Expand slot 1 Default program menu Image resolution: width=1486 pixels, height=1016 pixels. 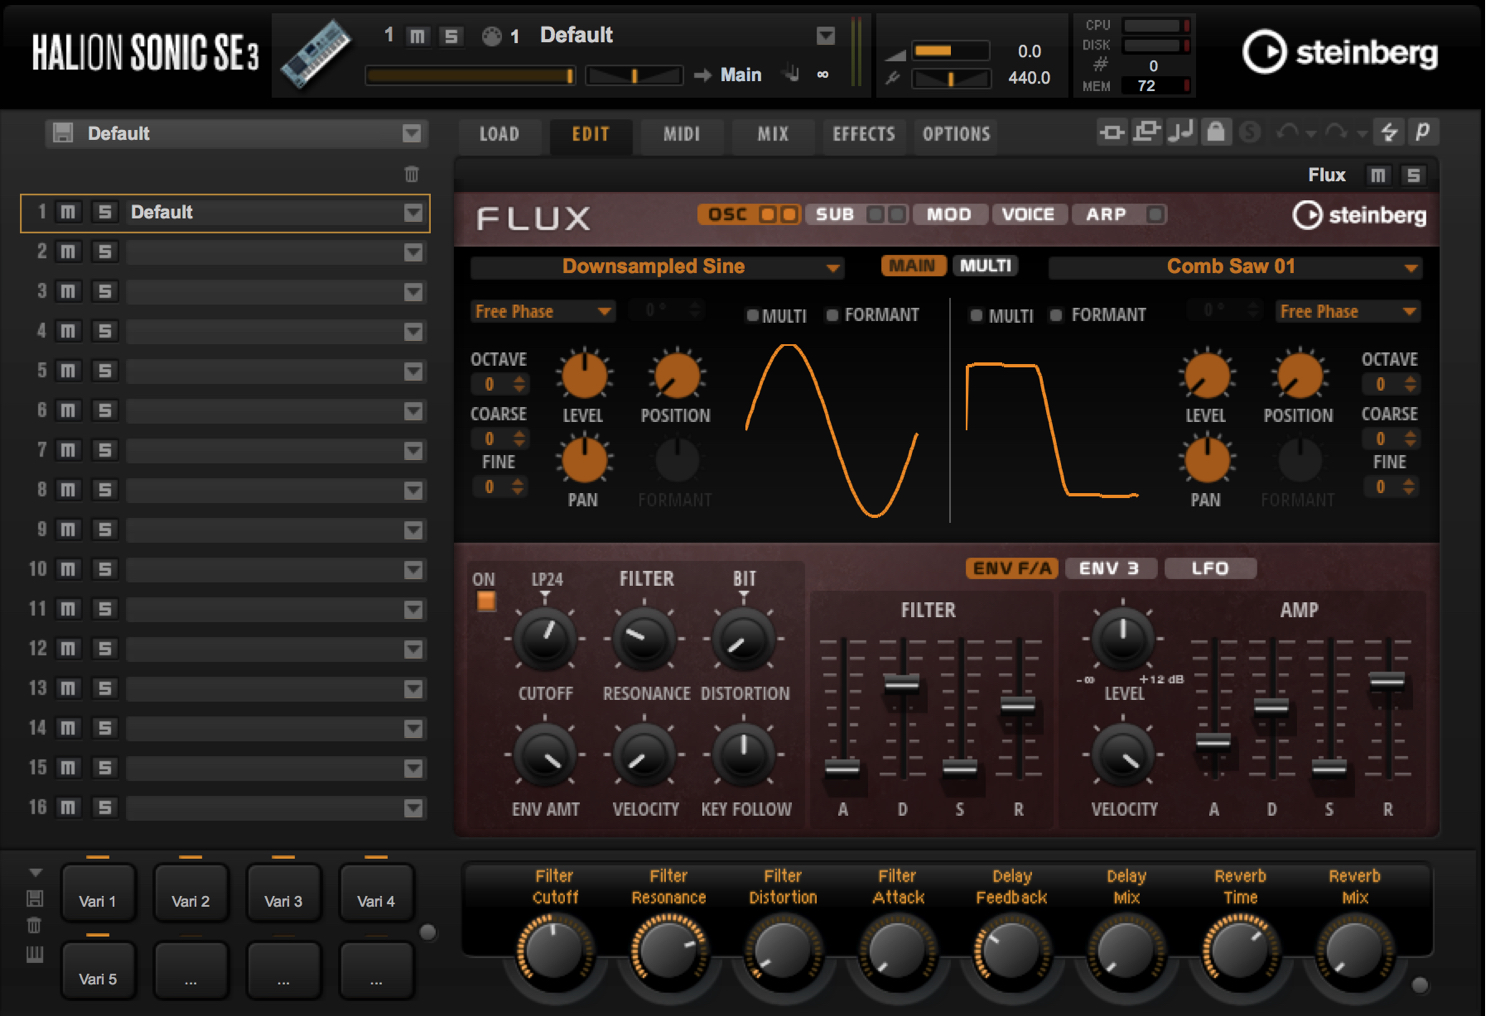tap(413, 212)
